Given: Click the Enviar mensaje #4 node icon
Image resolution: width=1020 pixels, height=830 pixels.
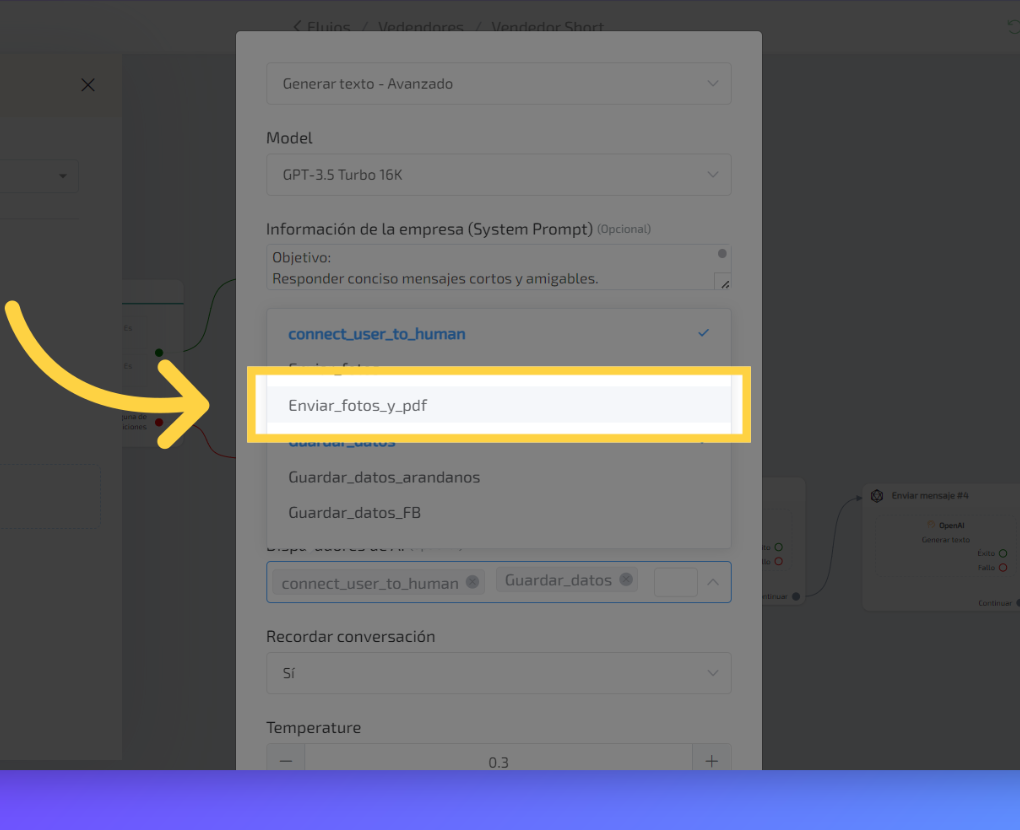Looking at the screenshot, I should tap(877, 496).
